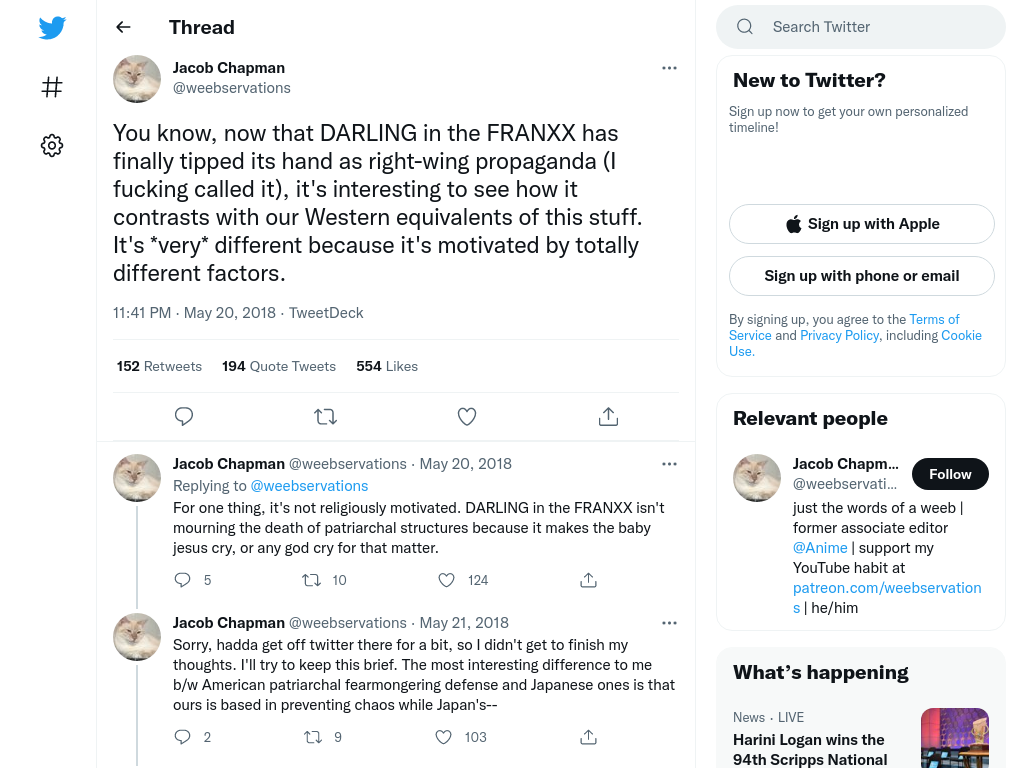The width and height of the screenshot is (1024, 768).
Task: View the 152 Retweets list
Action: pos(159,366)
